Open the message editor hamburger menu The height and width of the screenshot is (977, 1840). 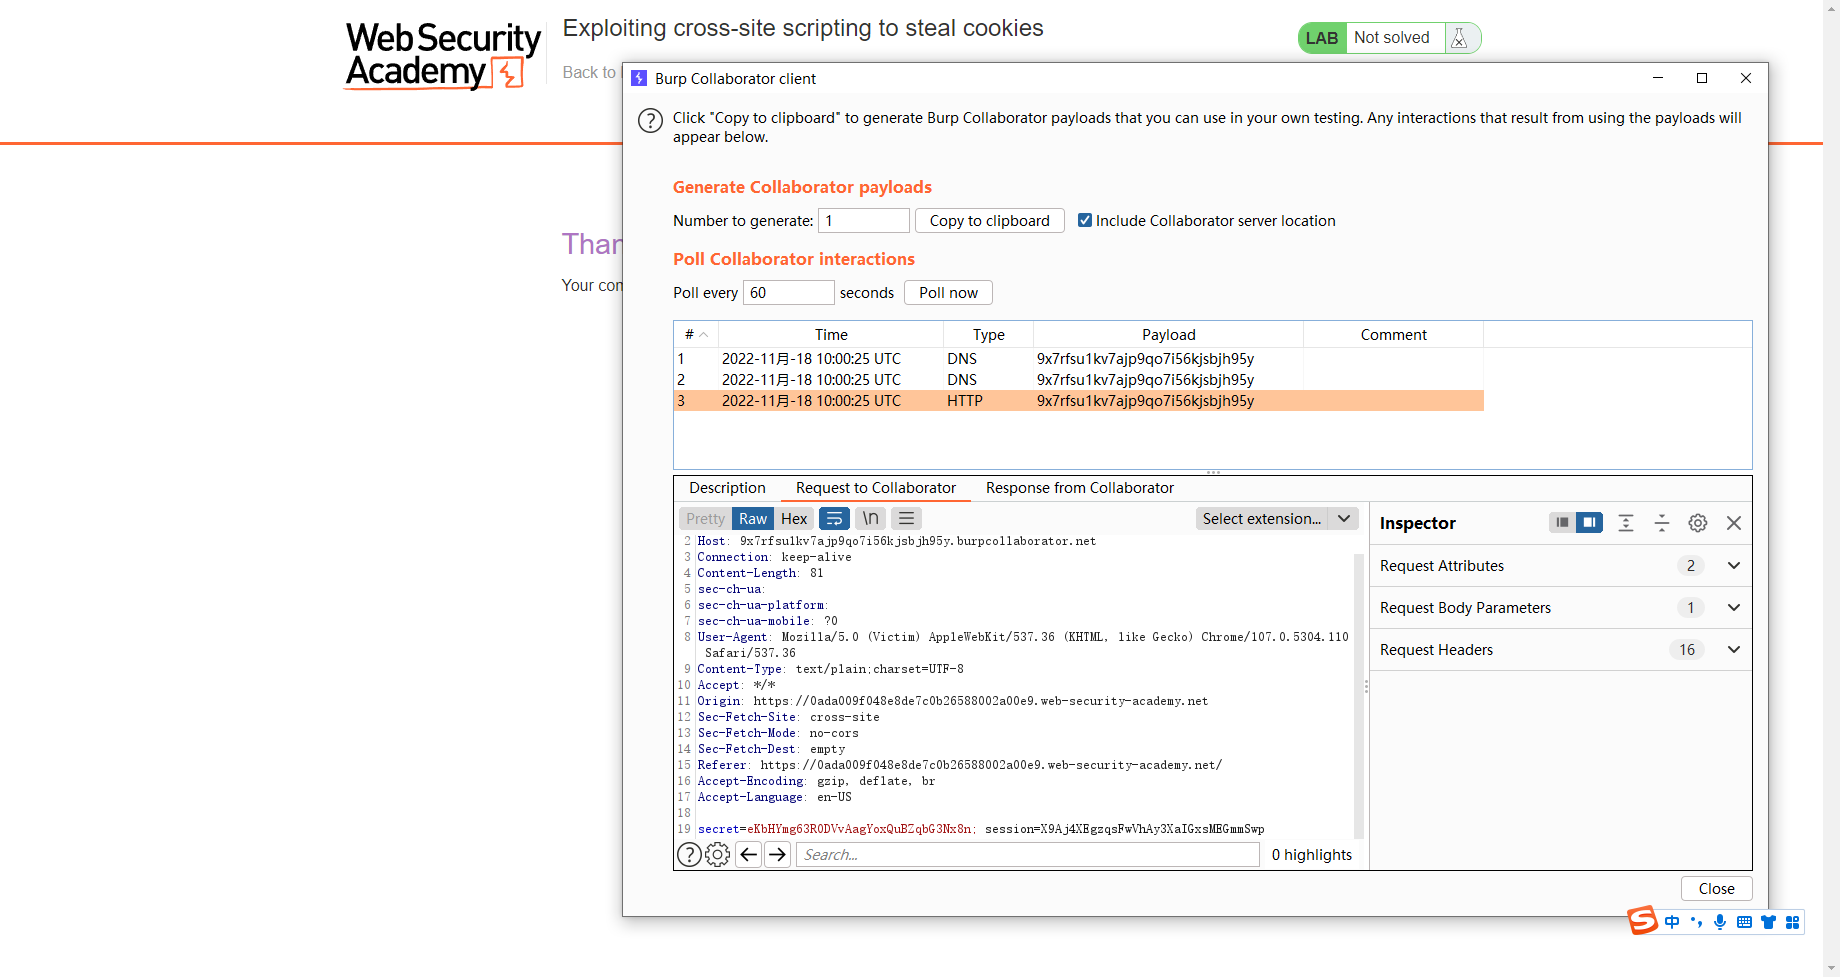(x=906, y=518)
